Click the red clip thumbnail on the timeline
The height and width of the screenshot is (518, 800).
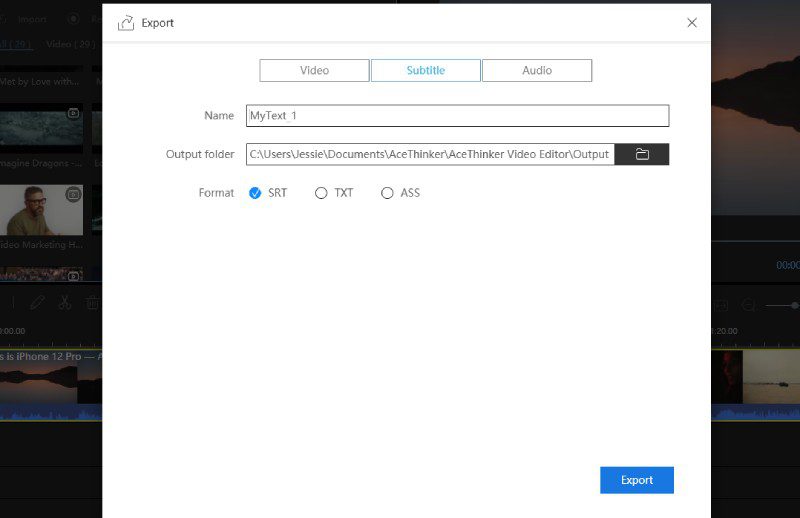coord(727,377)
